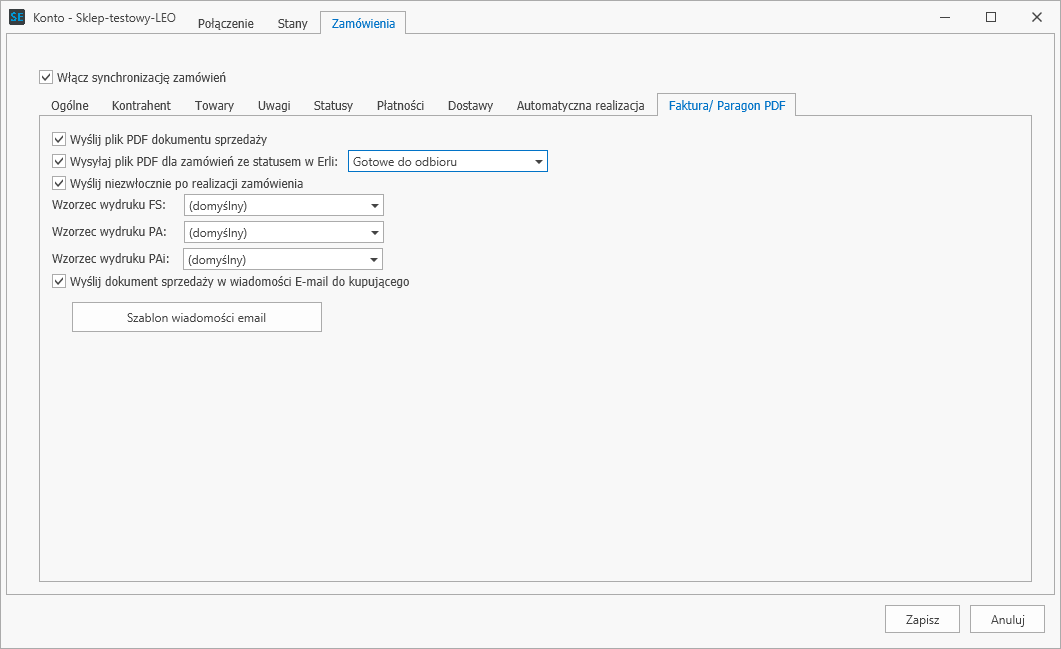Open Wzorzec wydruku PAi combo box

tap(283, 259)
